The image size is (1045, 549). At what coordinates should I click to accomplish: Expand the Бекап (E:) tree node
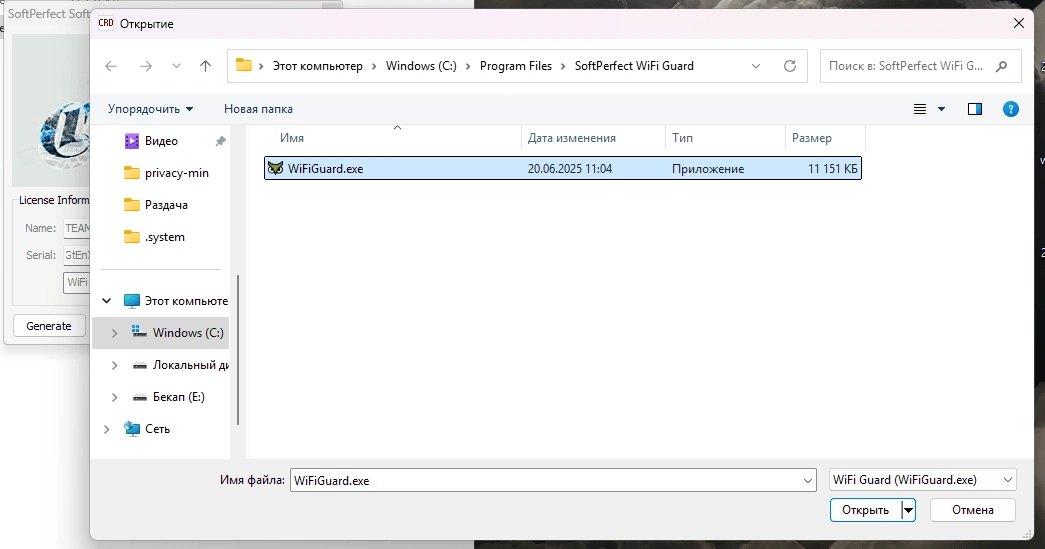point(115,397)
